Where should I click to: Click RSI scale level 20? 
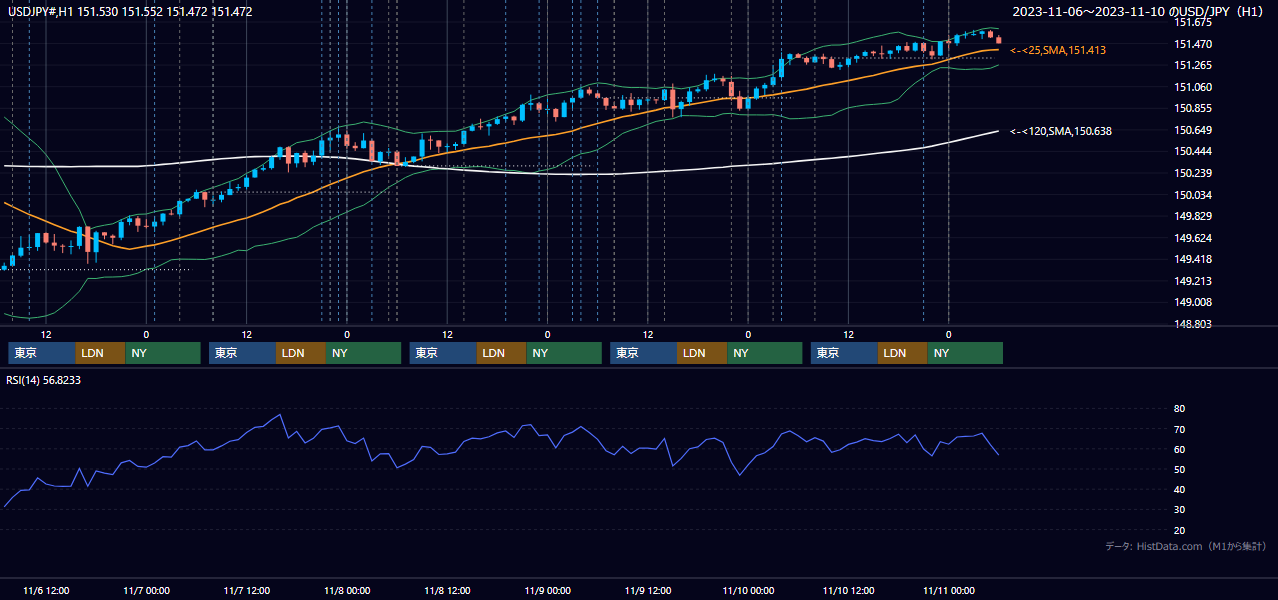1179,530
